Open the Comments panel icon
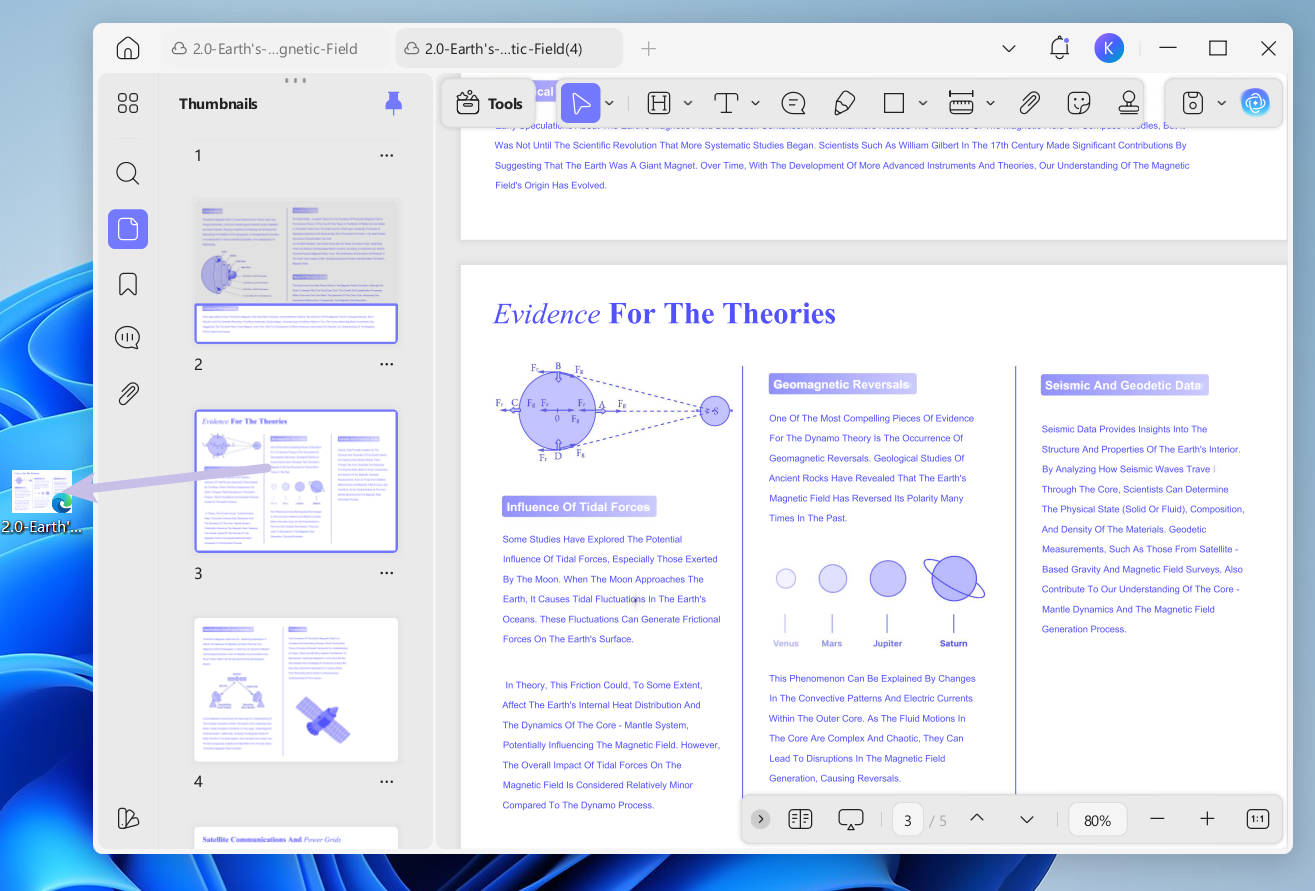The image size is (1315, 891). [128, 338]
